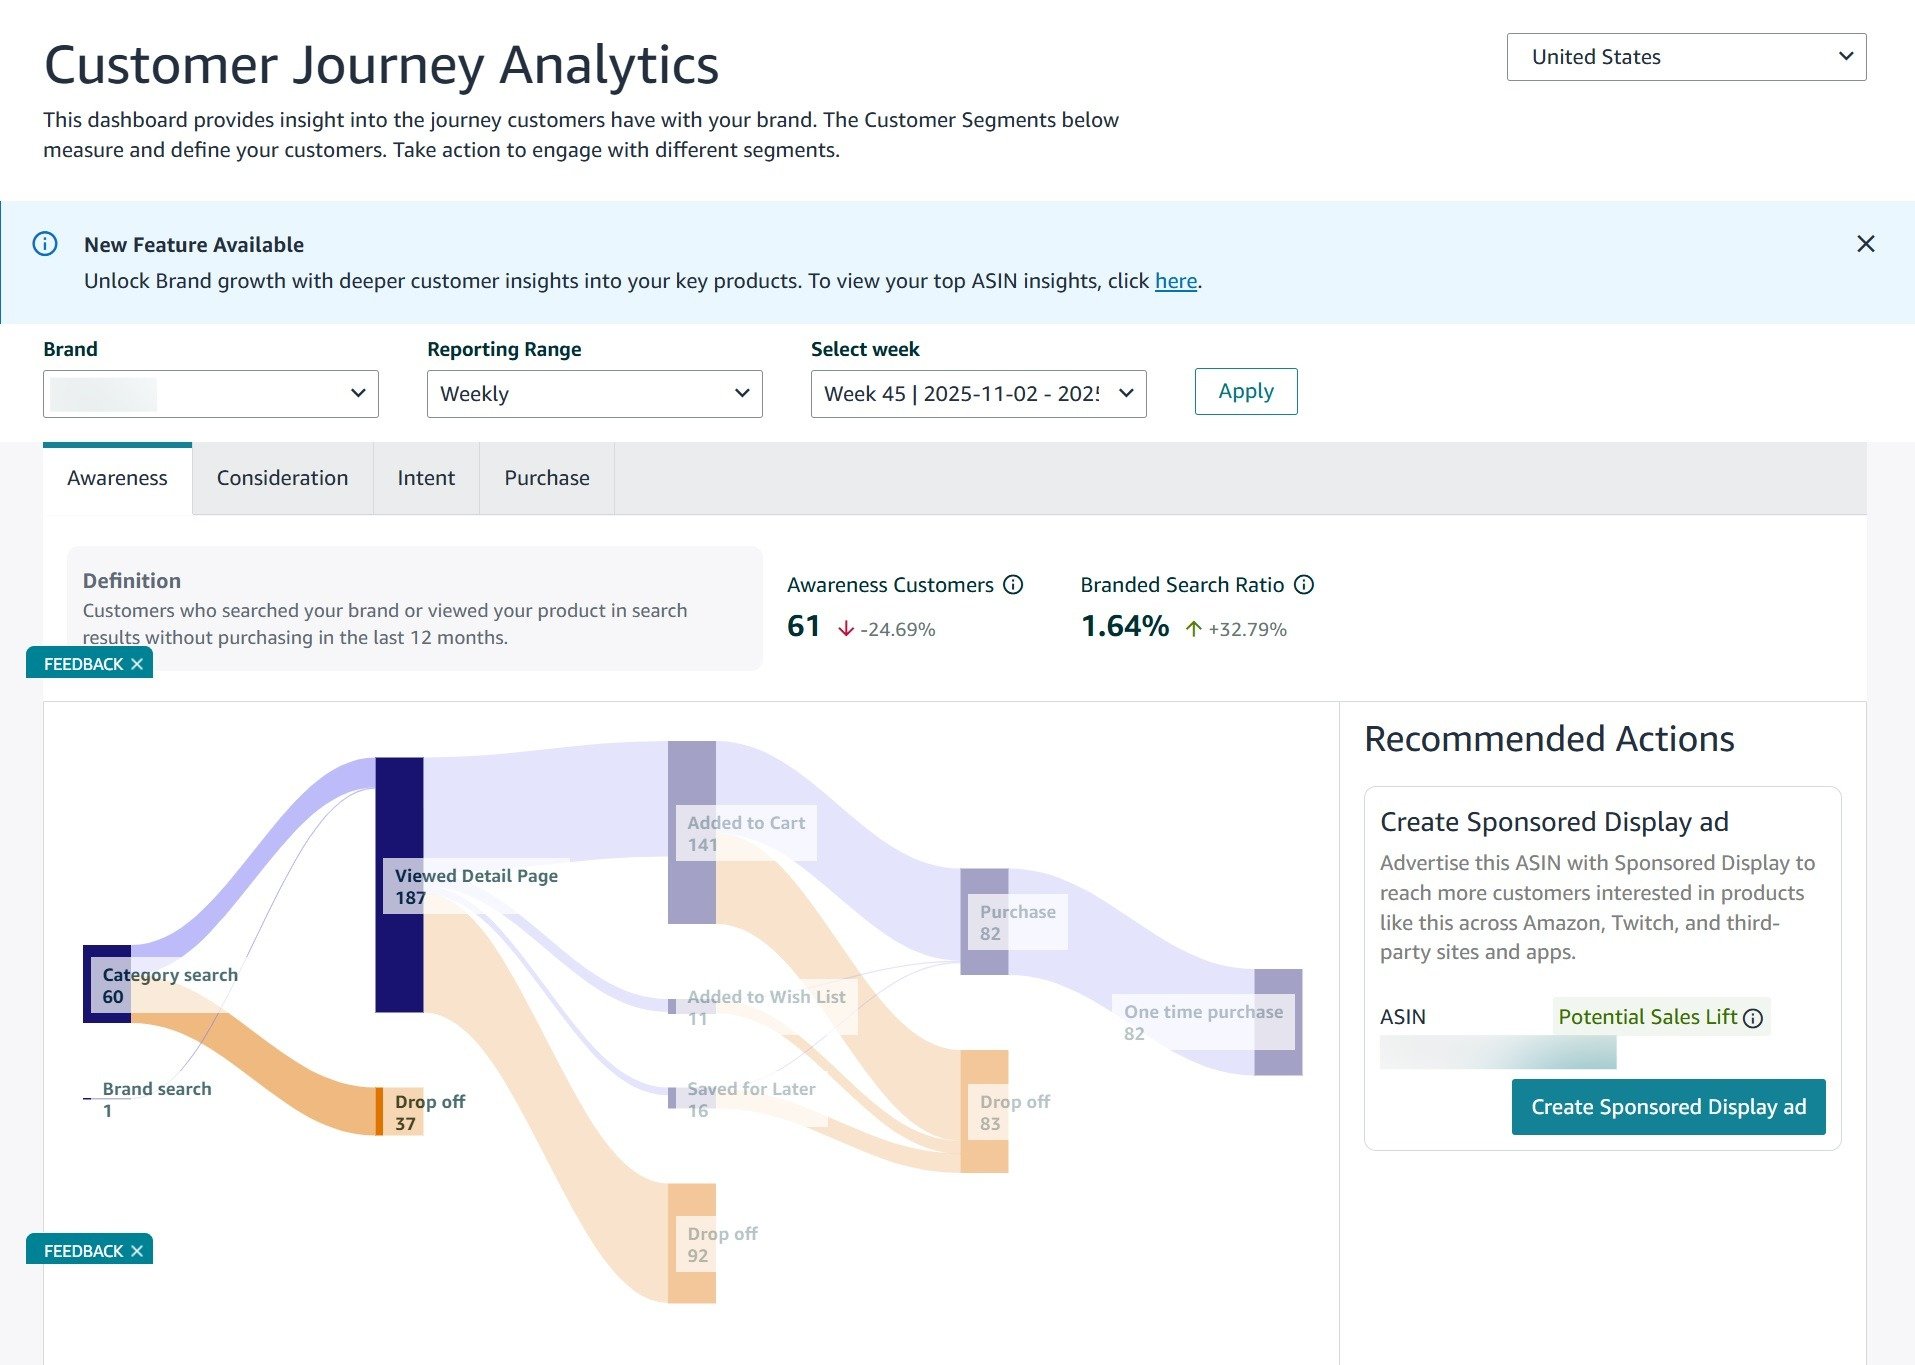Click the Potential Sales Lift info icon
This screenshot has height=1365, width=1915.
pyautogui.click(x=1752, y=1018)
